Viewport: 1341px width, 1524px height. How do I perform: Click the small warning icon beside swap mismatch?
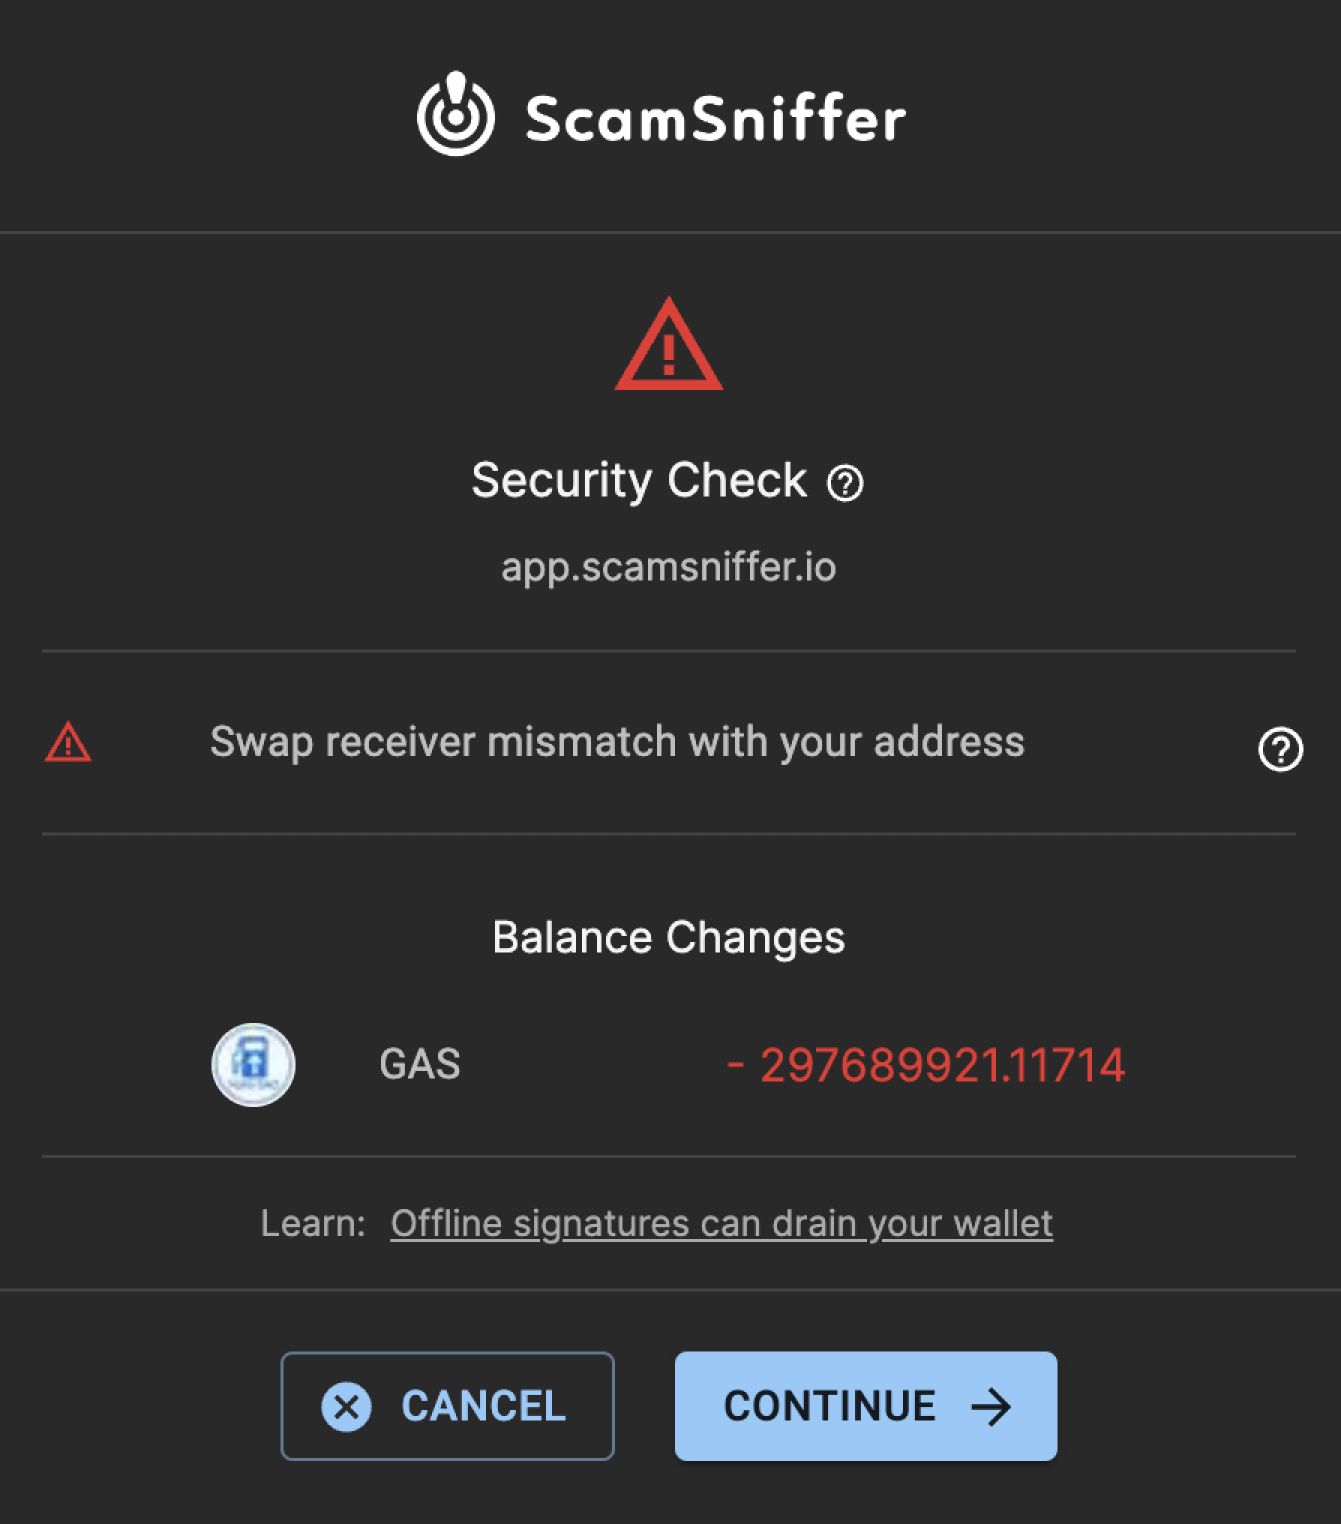point(68,742)
